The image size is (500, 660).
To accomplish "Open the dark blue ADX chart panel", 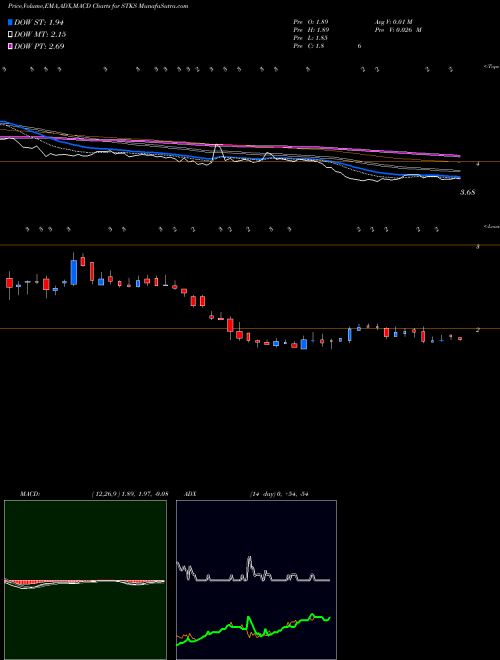I will (x=256, y=580).
